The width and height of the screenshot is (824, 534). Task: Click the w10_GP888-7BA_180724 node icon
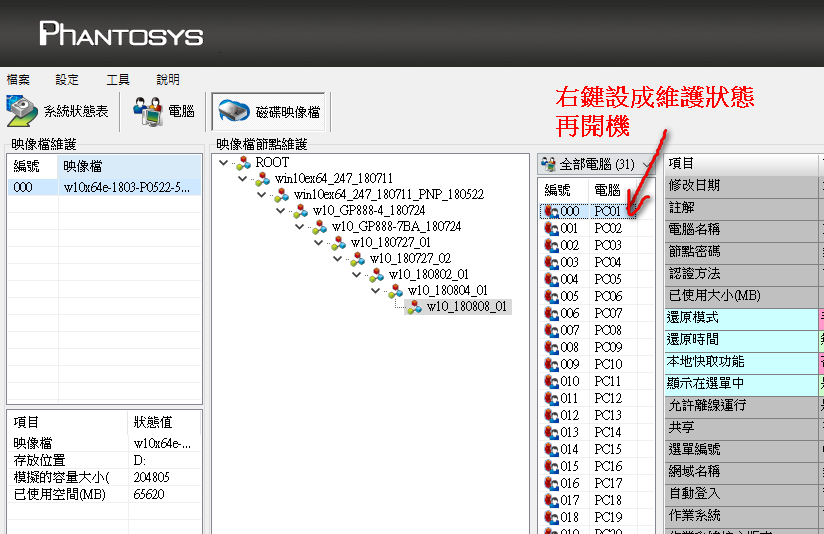pos(319,227)
